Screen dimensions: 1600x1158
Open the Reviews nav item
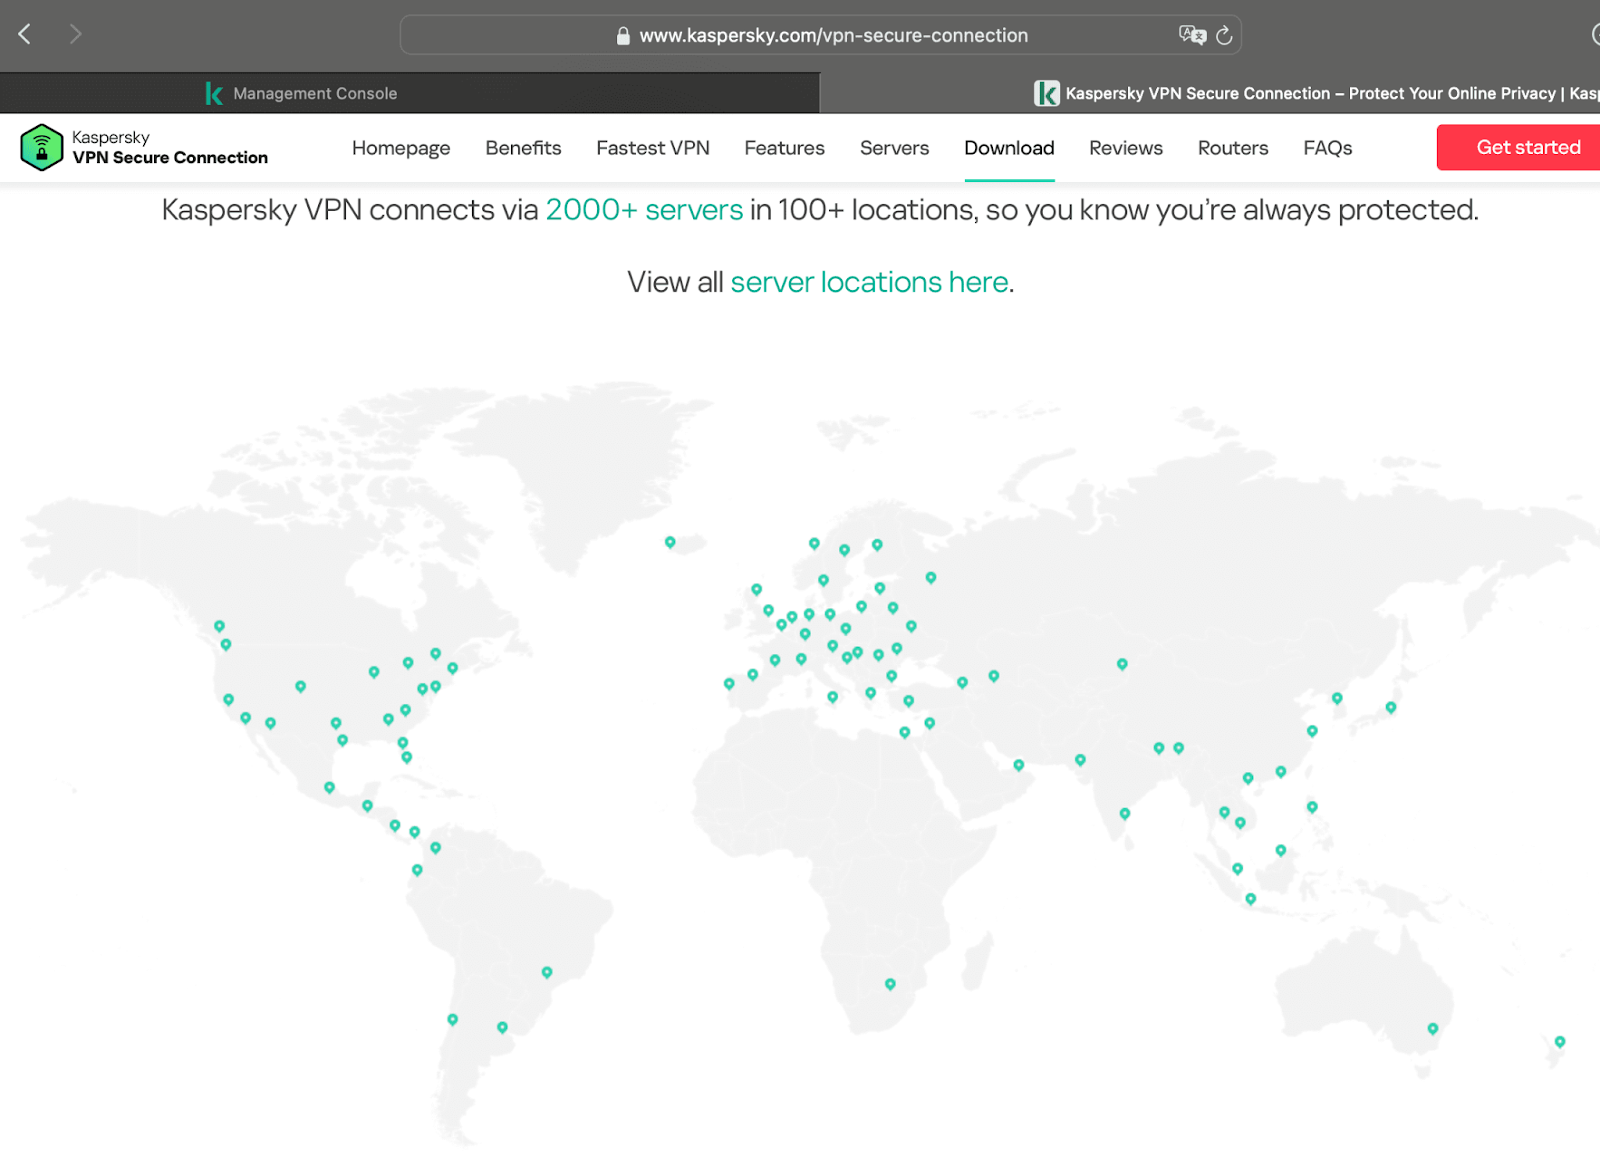pyautogui.click(x=1126, y=148)
